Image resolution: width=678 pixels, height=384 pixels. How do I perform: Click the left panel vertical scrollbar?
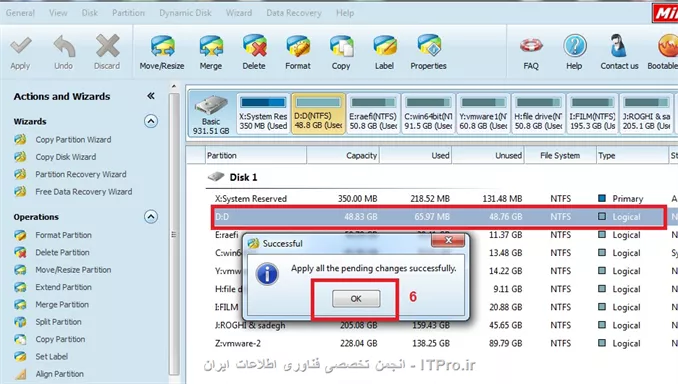[x=174, y=234]
